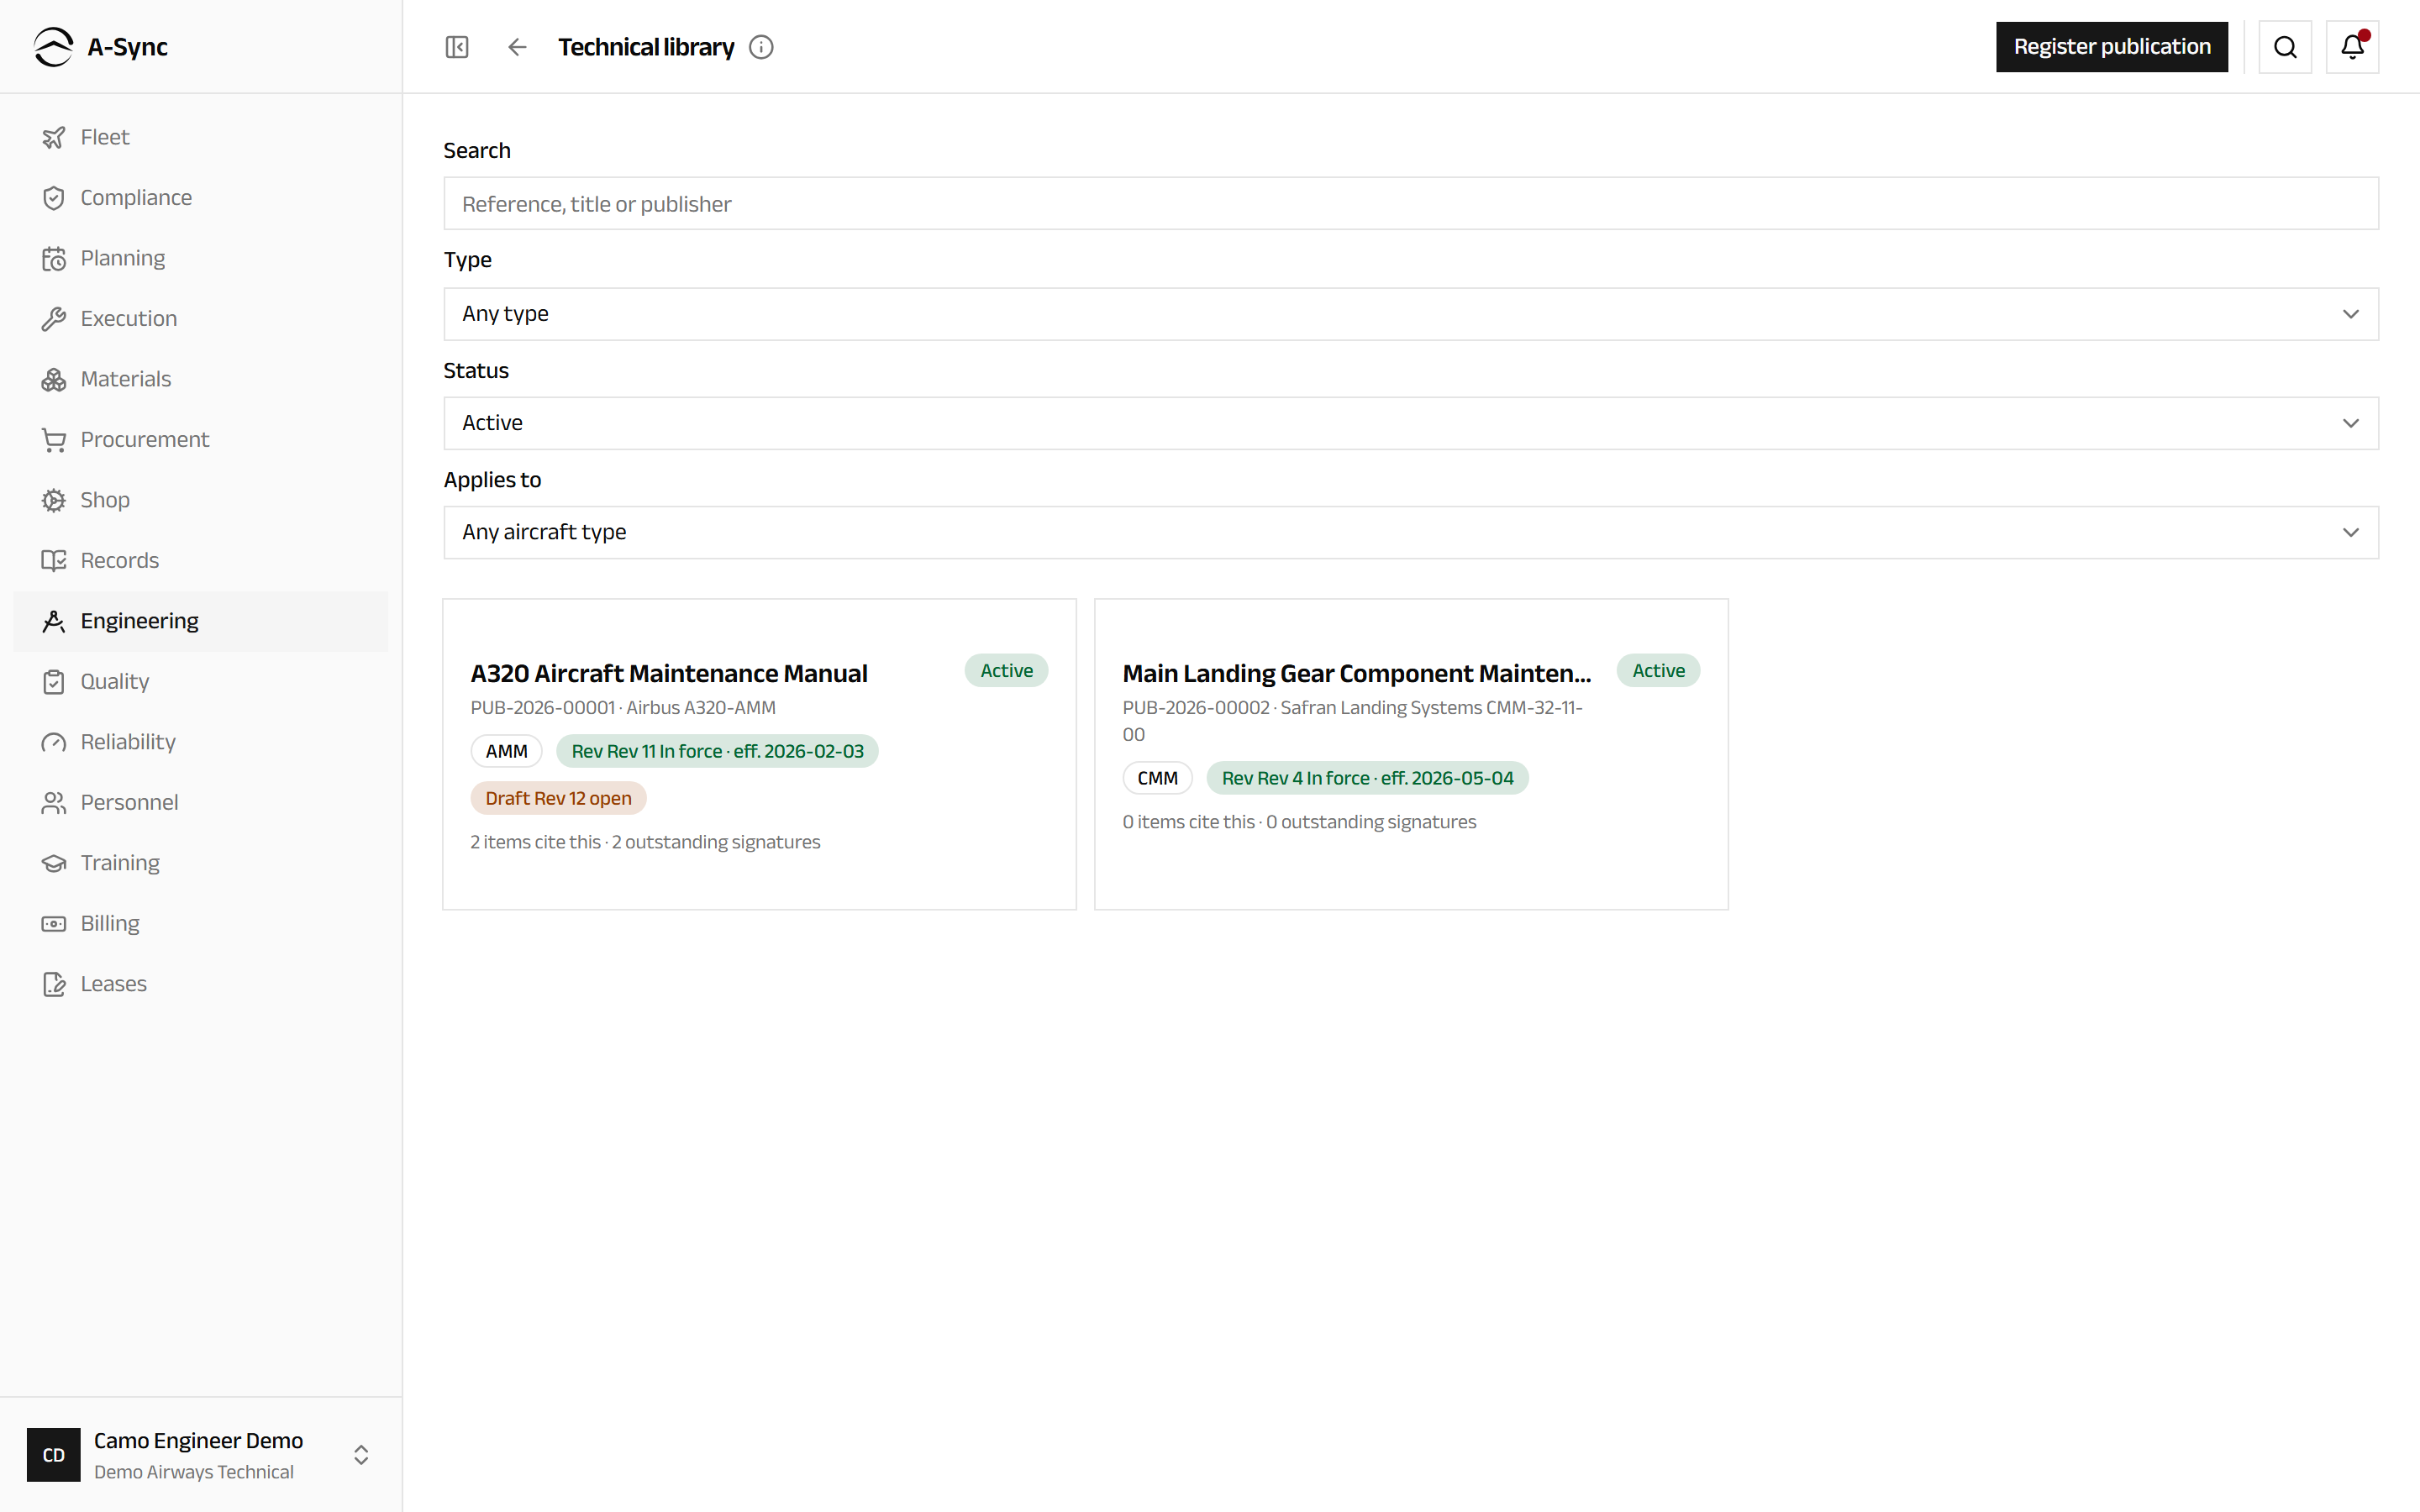Open the search magnifier icon
This screenshot has height=1512, width=2420.
click(x=2285, y=47)
